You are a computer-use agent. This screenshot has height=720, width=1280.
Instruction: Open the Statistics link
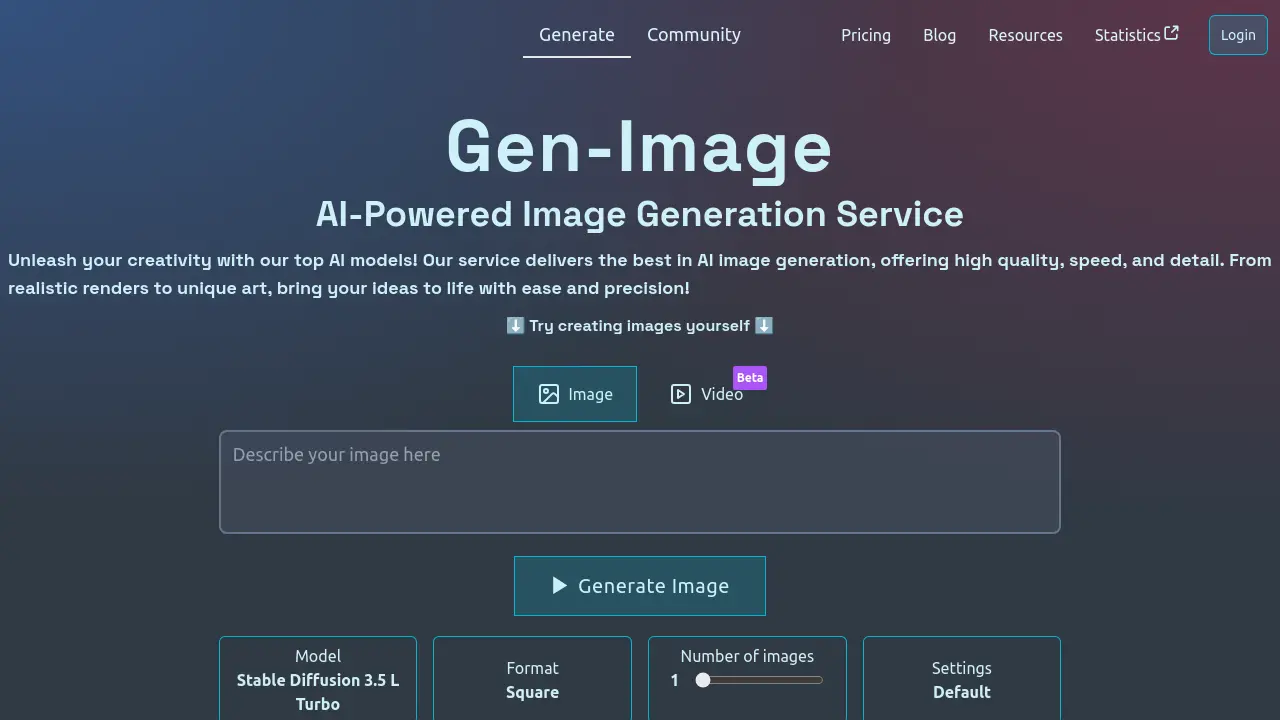(x=1136, y=35)
